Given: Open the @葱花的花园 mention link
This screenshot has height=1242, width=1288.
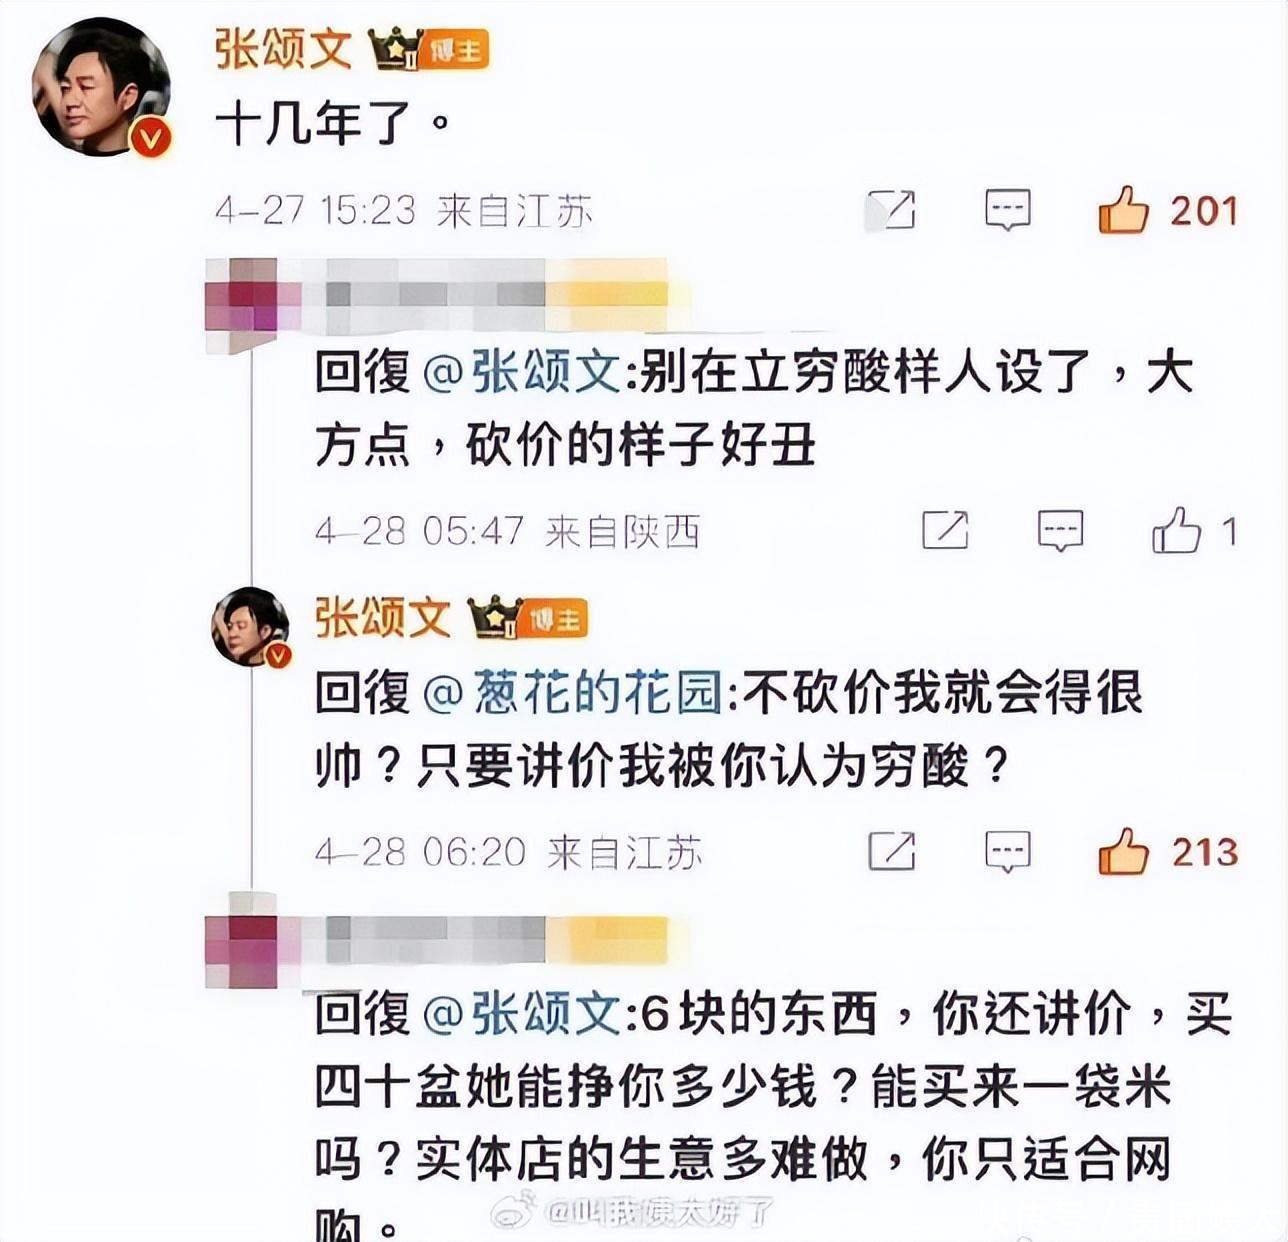Looking at the screenshot, I should click(x=573, y=693).
